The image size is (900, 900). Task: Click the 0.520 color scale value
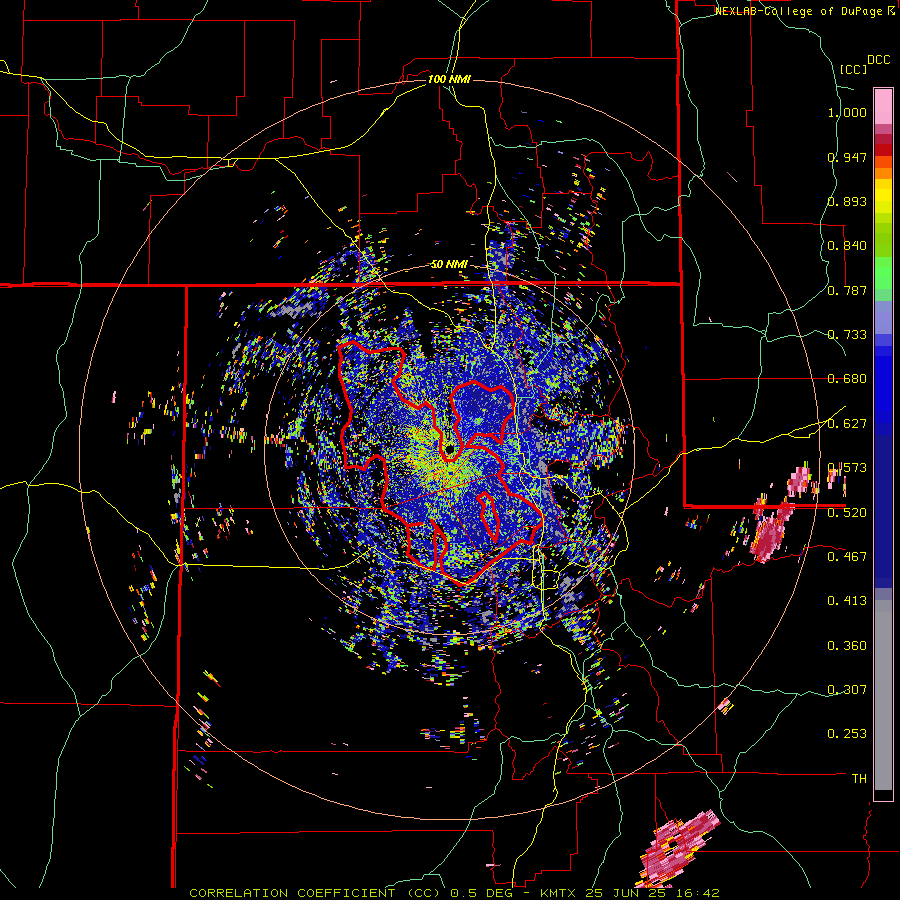pyautogui.click(x=847, y=512)
